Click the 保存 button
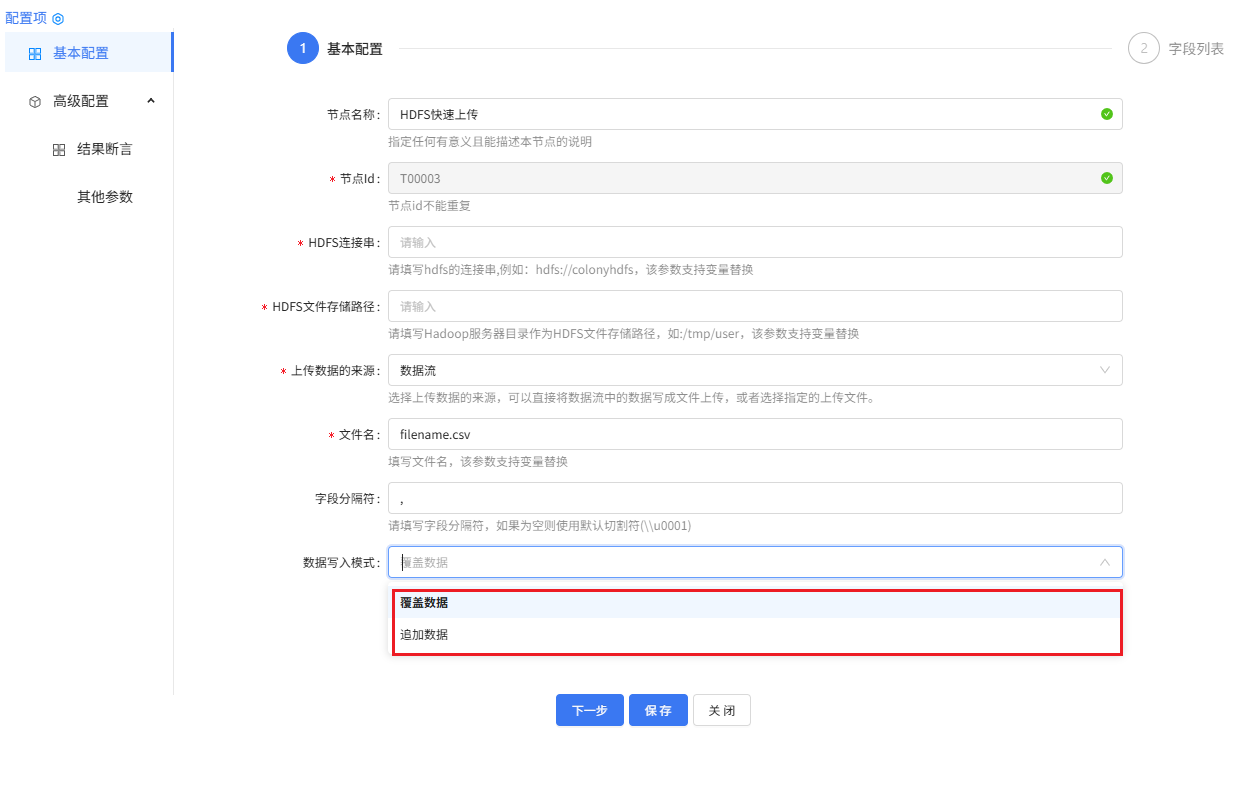Image resolution: width=1250 pixels, height=799 pixels. 658,710
